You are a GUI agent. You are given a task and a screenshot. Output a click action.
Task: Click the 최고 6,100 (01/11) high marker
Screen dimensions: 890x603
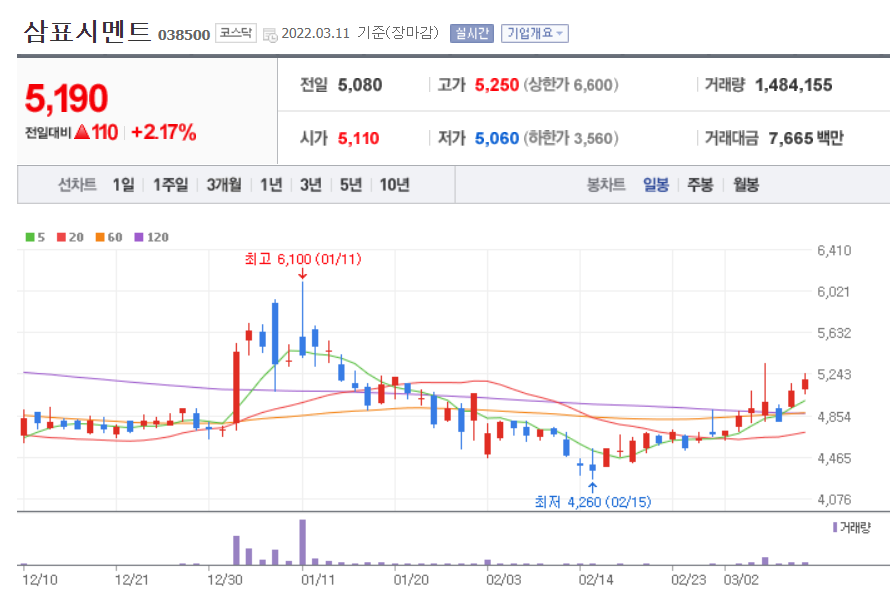[303, 259]
